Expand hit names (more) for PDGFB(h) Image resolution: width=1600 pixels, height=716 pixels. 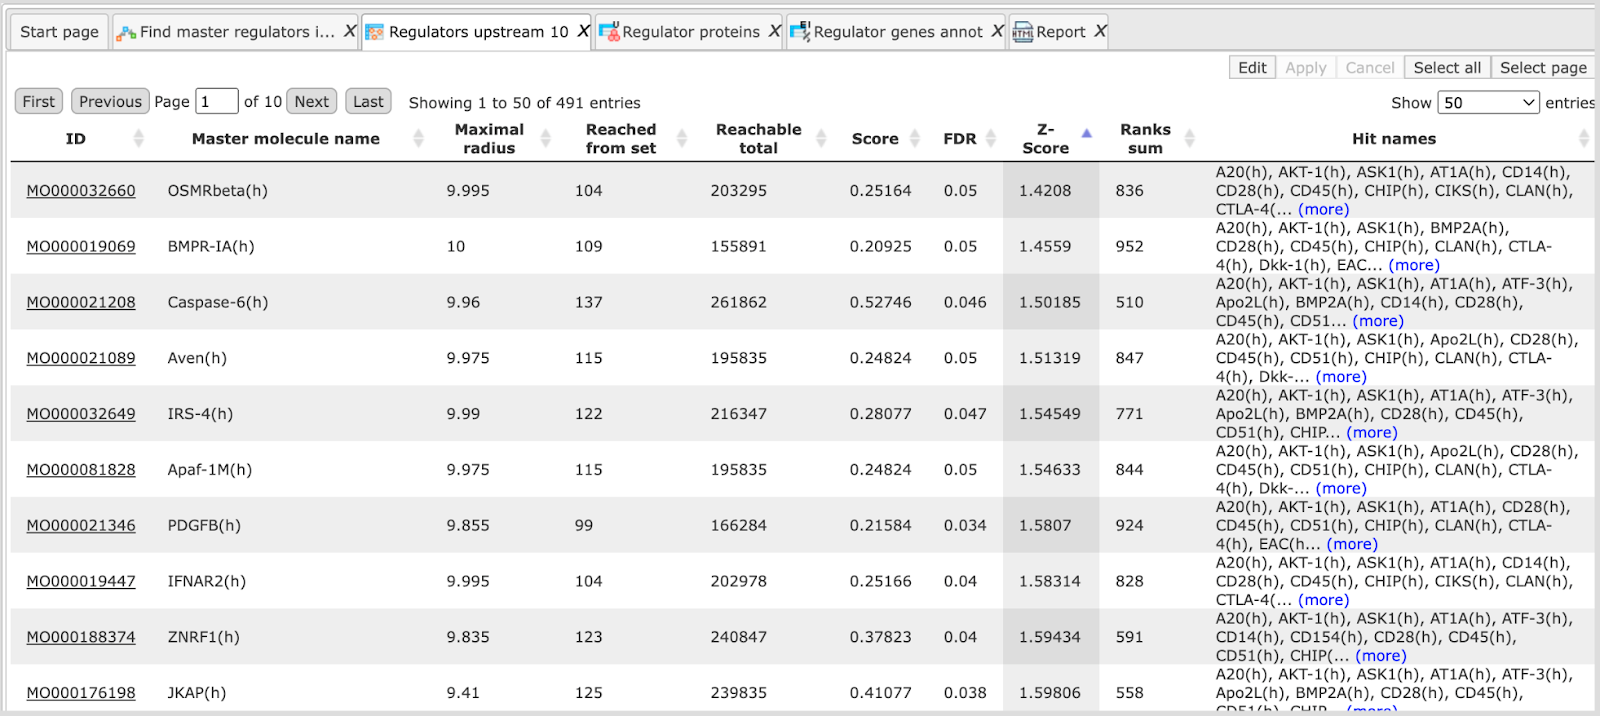coord(1352,544)
